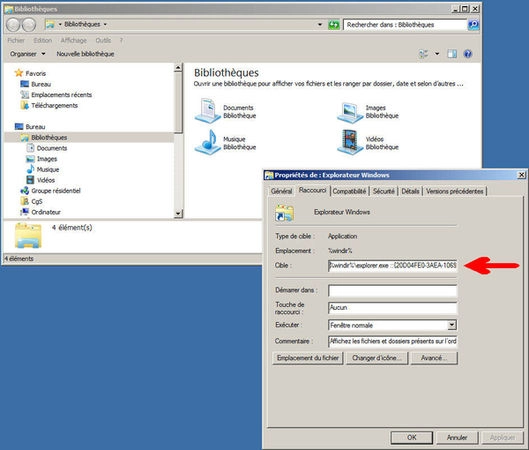Click the Touche de raccourci field

click(x=393, y=308)
